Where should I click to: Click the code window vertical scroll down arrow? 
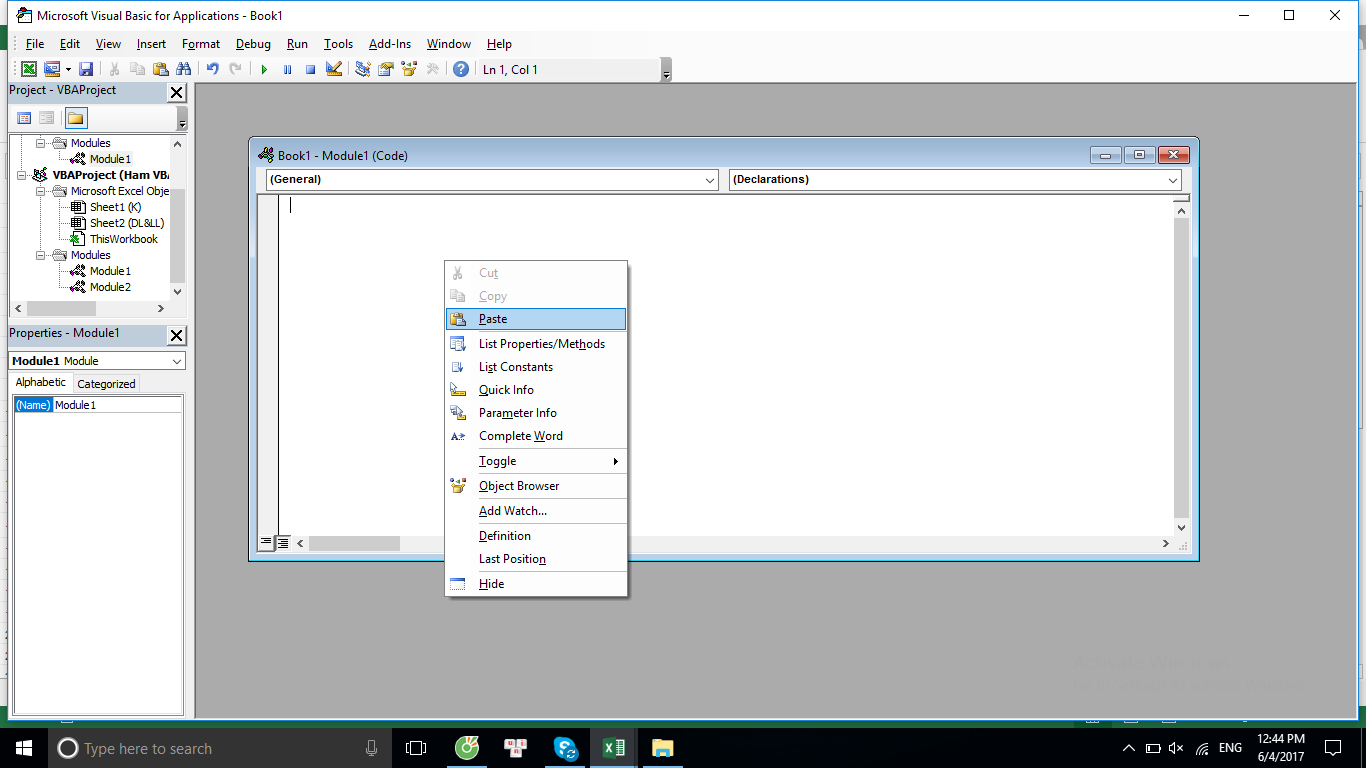(x=1181, y=527)
